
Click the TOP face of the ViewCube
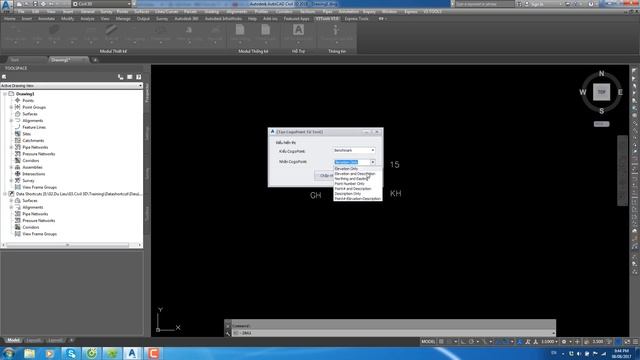pos(601,92)
